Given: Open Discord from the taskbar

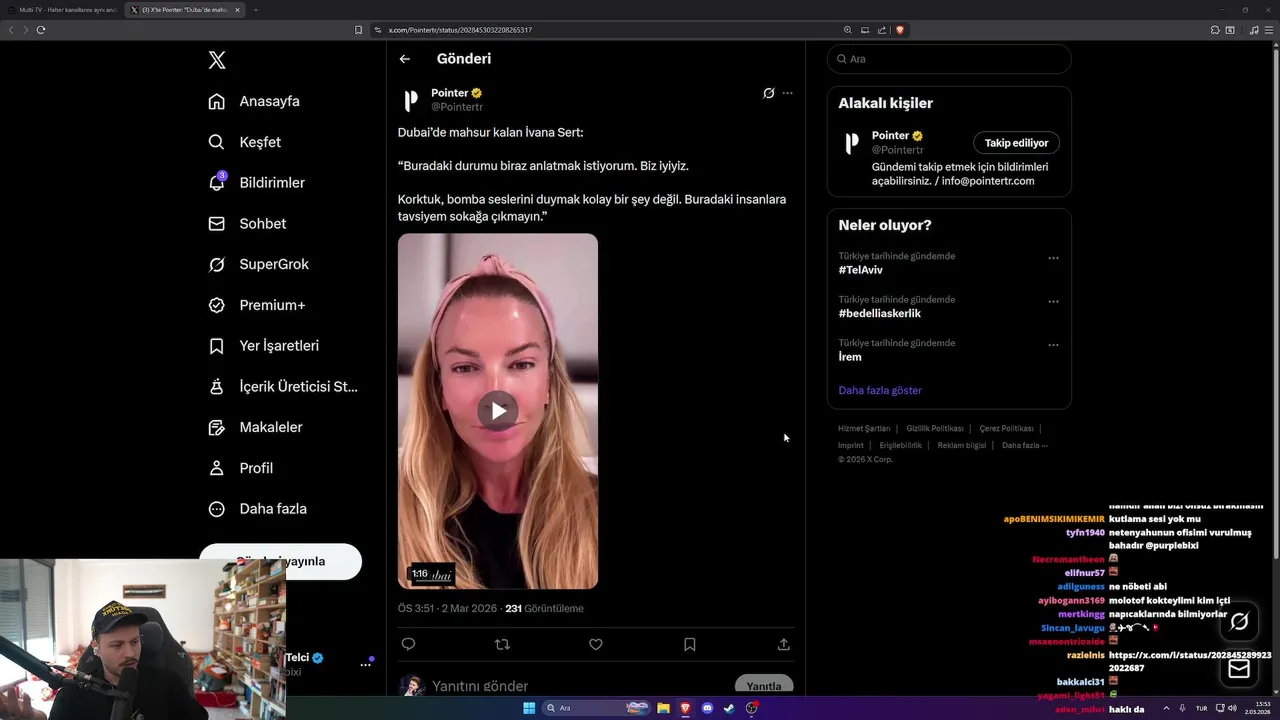Looking at the screenshot, I should point(707,708).
